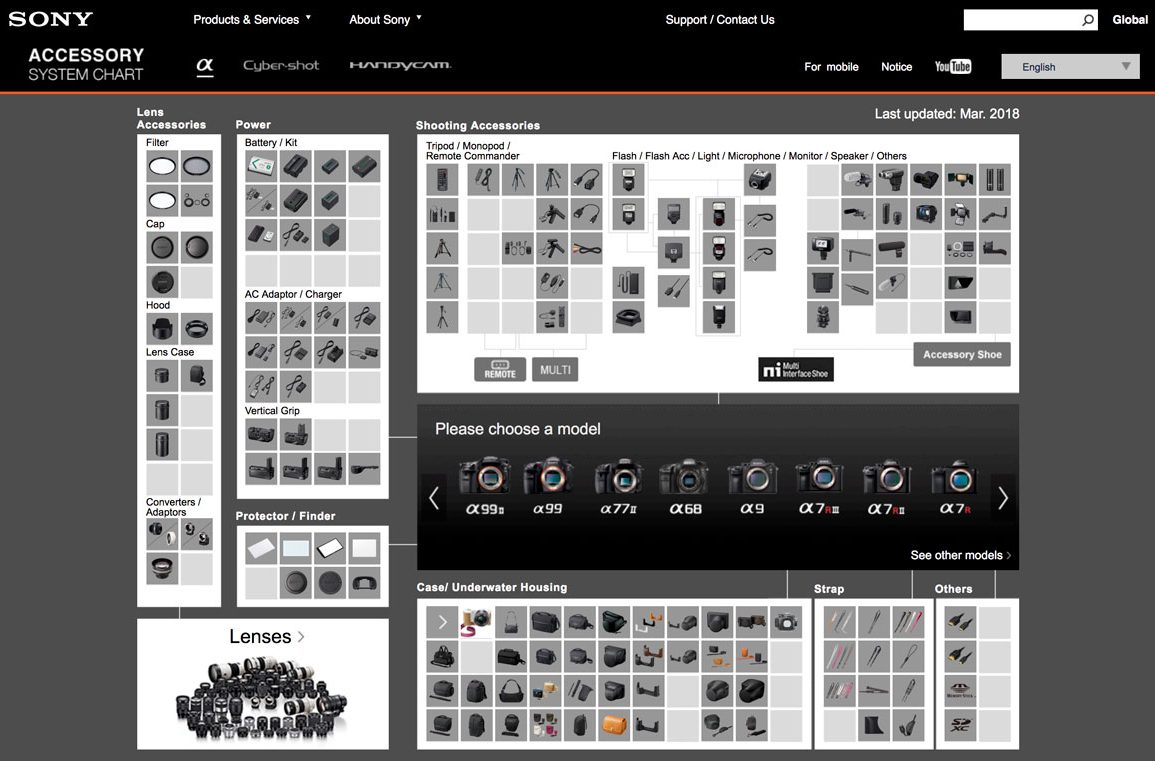Open the For mobile link
The height and width of the screenshot is (761, 1155).
click(x=831, y=67)
